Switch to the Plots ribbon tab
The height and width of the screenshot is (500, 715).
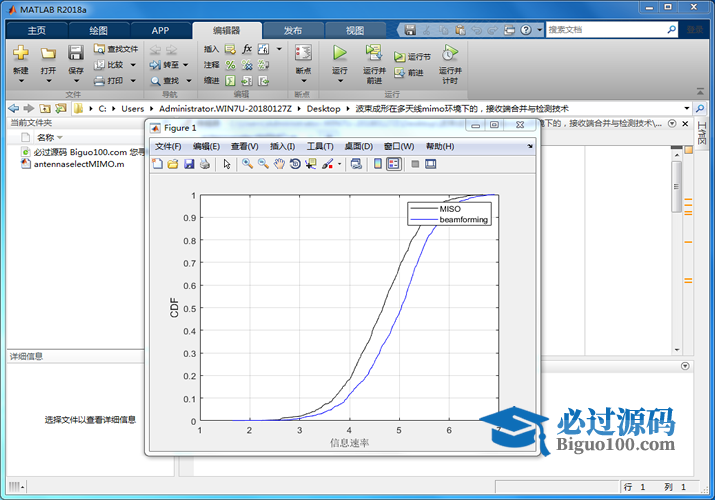(97, 30)
